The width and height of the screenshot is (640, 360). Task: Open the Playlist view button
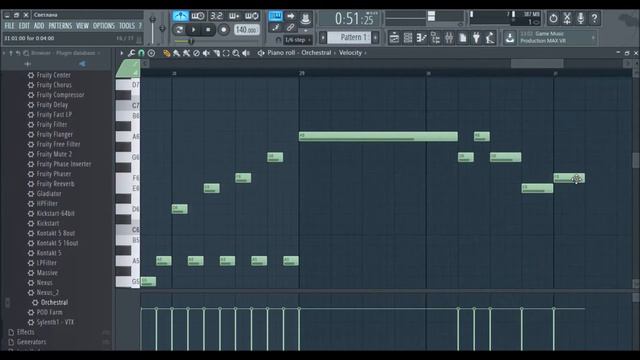tap(394, 38)
